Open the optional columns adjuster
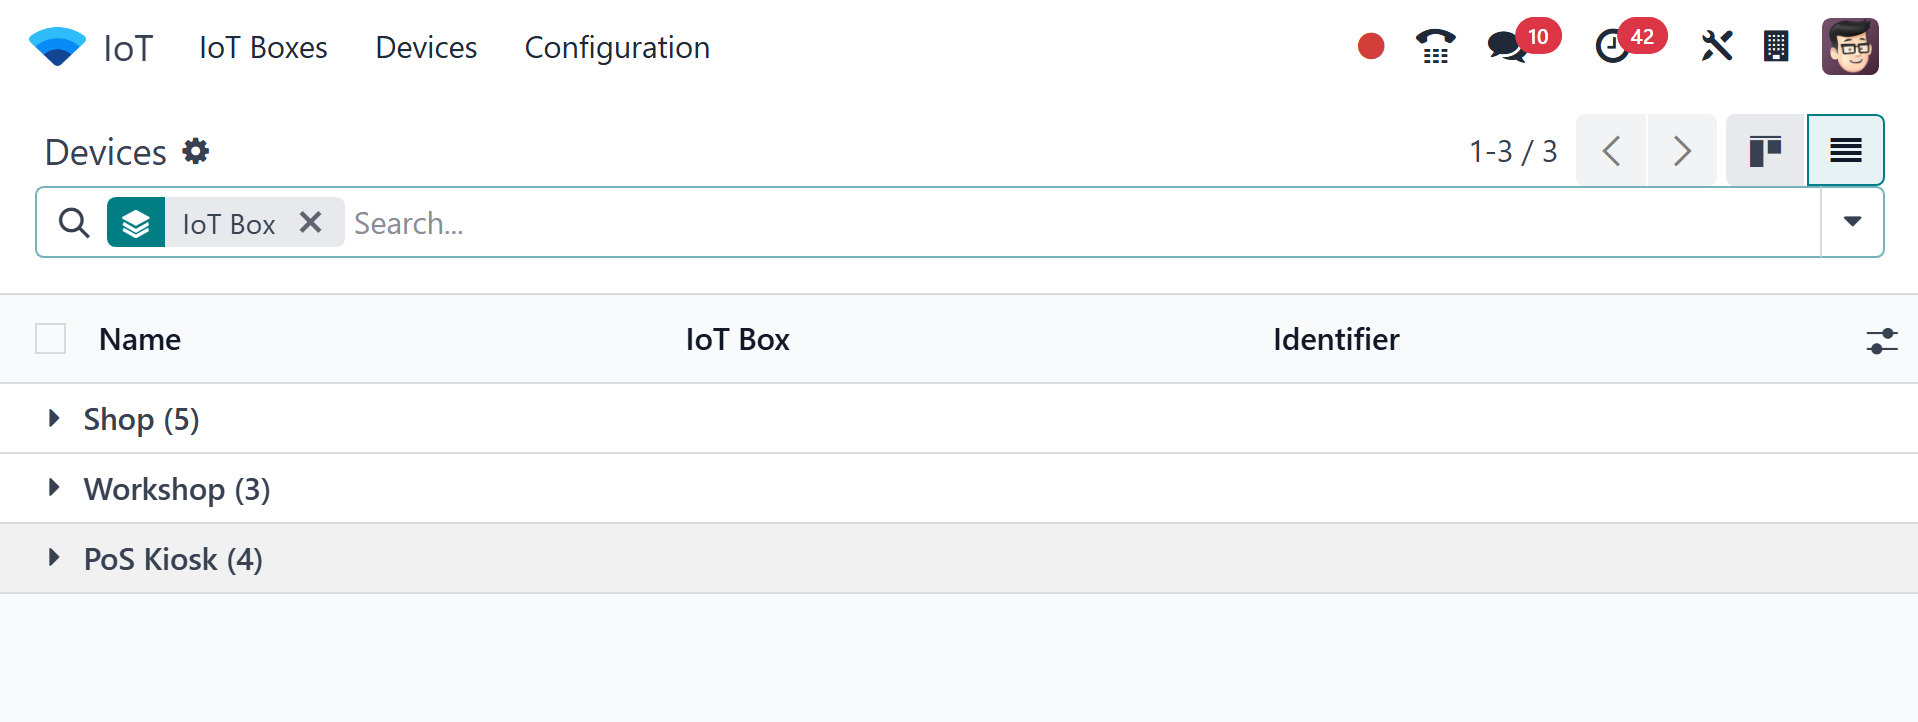1918x722 pixels. tap(1881, 340)
